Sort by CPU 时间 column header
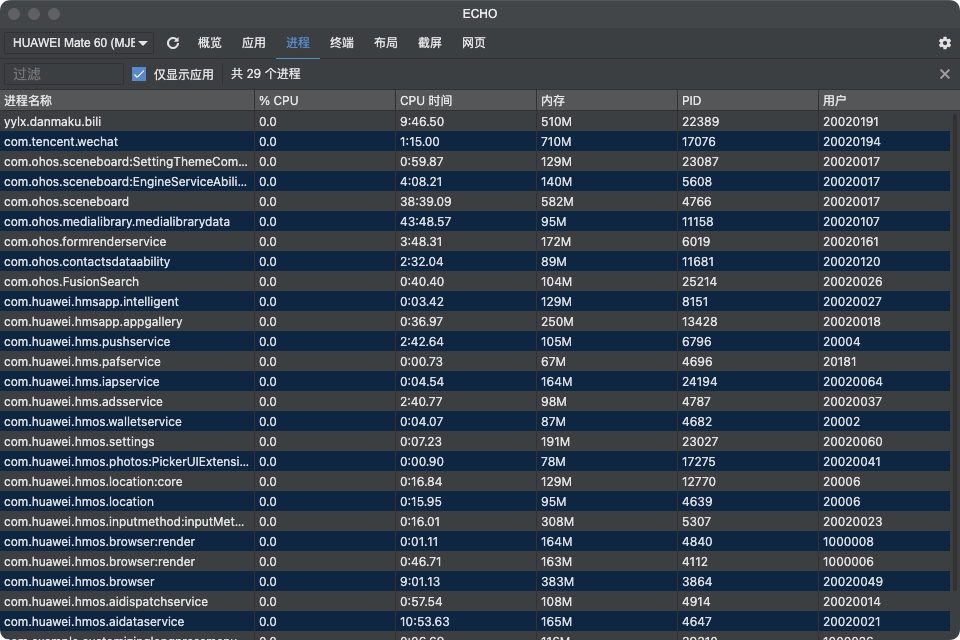Viewport: 960px width, 640px height. point(466,101)
